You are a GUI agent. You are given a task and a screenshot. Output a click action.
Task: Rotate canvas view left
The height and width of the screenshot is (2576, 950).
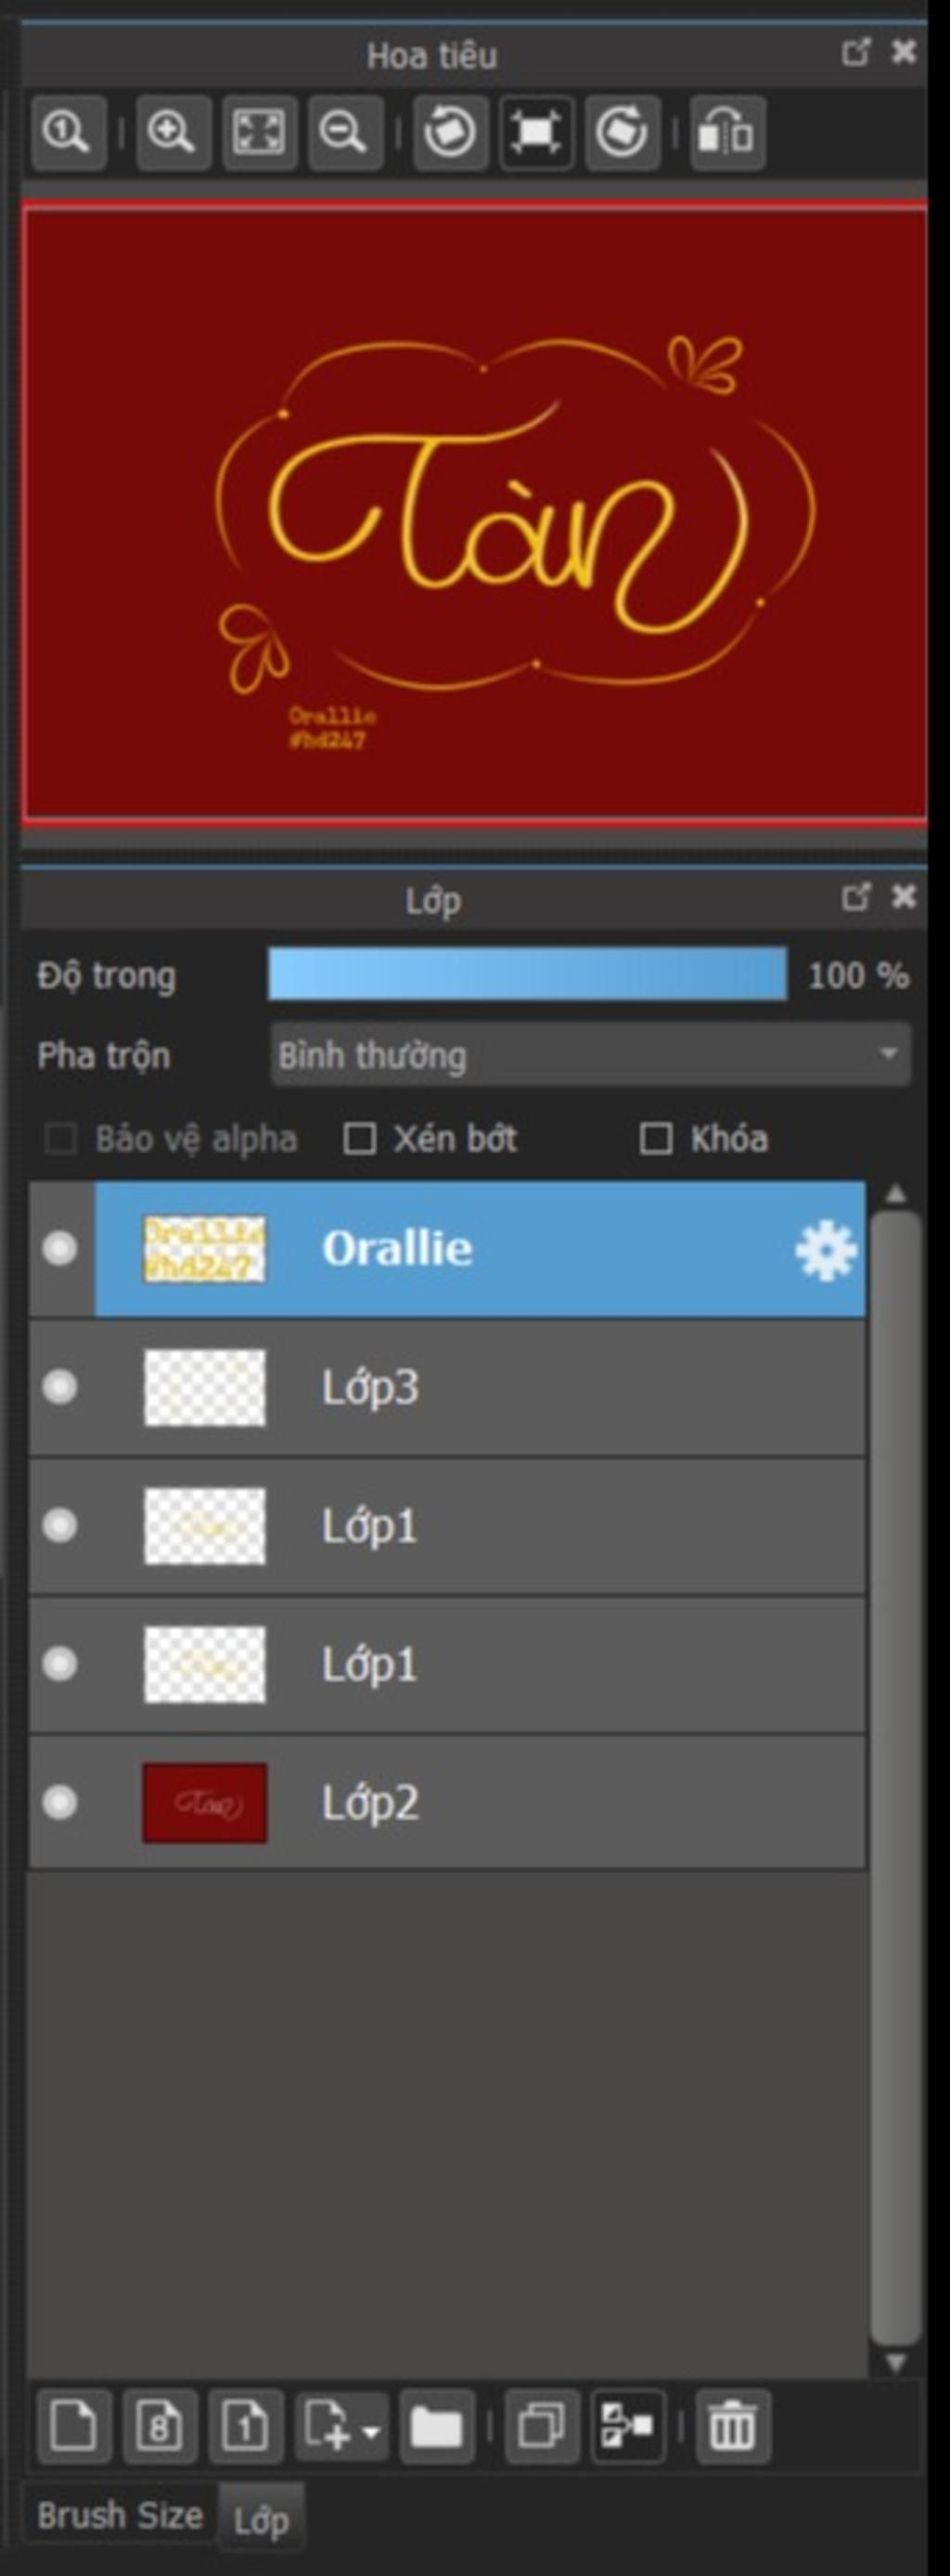(450, 132)
